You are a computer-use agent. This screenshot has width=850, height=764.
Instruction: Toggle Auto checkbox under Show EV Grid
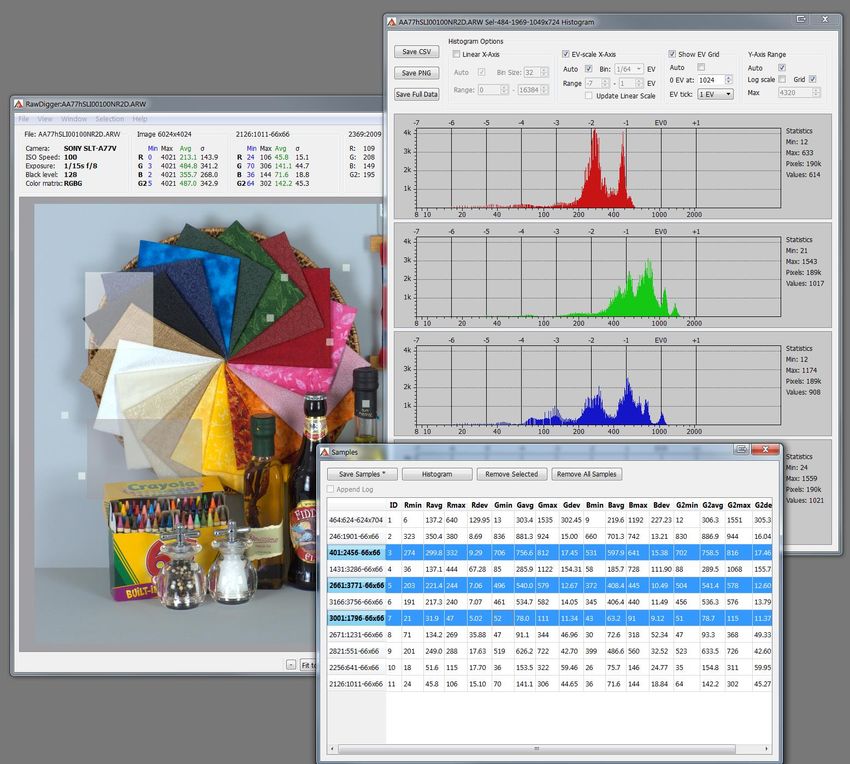(701, 67)
